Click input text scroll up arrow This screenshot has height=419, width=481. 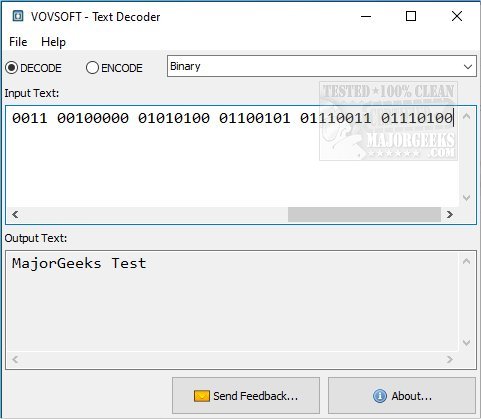tap(467, 116)
